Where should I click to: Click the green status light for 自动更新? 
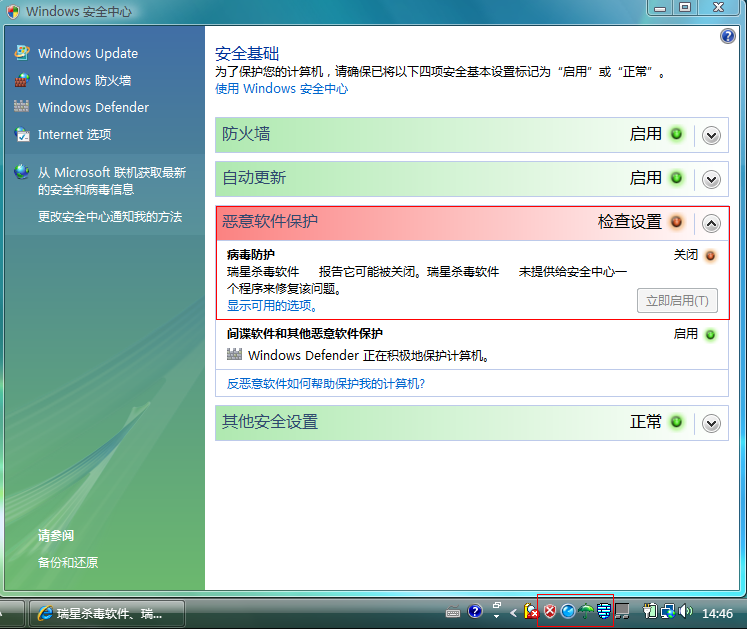tap(676, 178)
